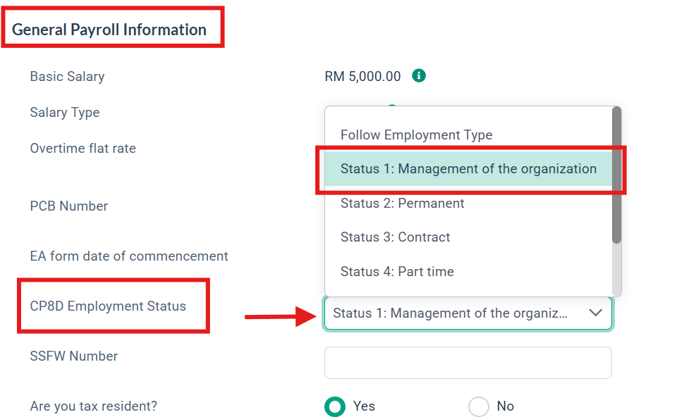The image size is (684, 417).
Task: Click the RM 5,000.00 salary value
Action: point(363,76)
